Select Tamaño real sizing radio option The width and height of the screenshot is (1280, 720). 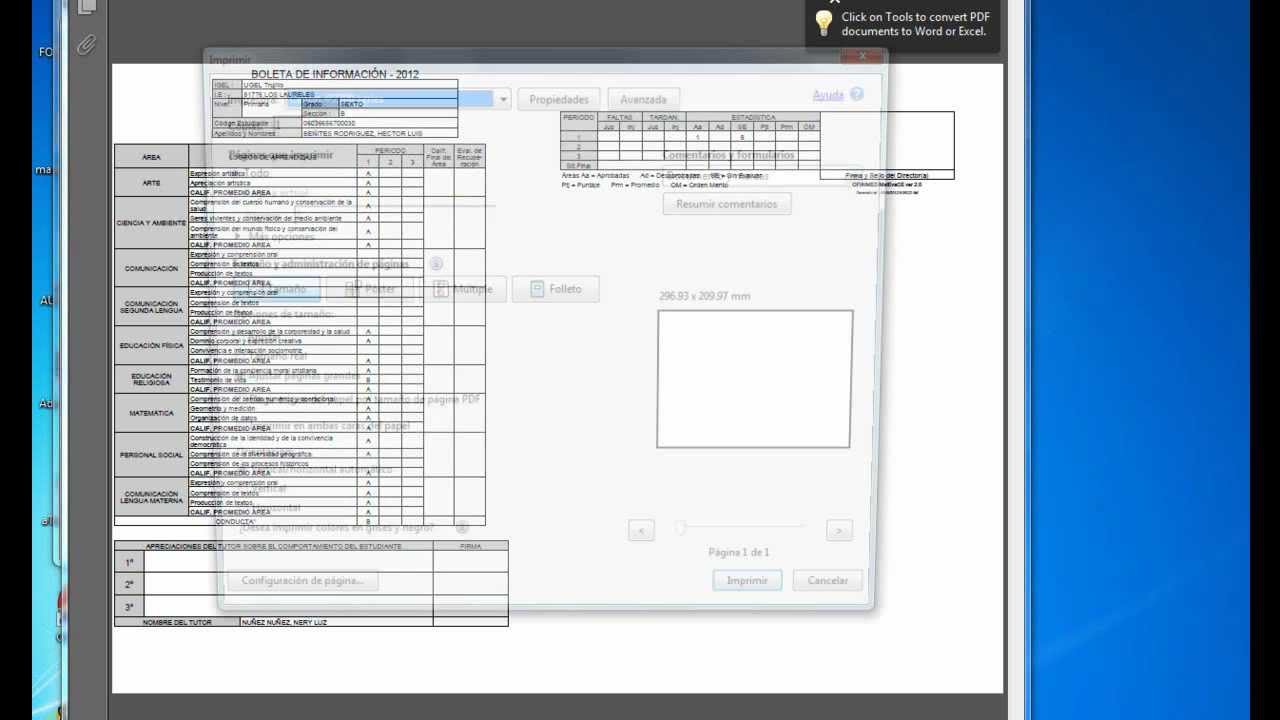pyautogui.click(x=272, y=356)
